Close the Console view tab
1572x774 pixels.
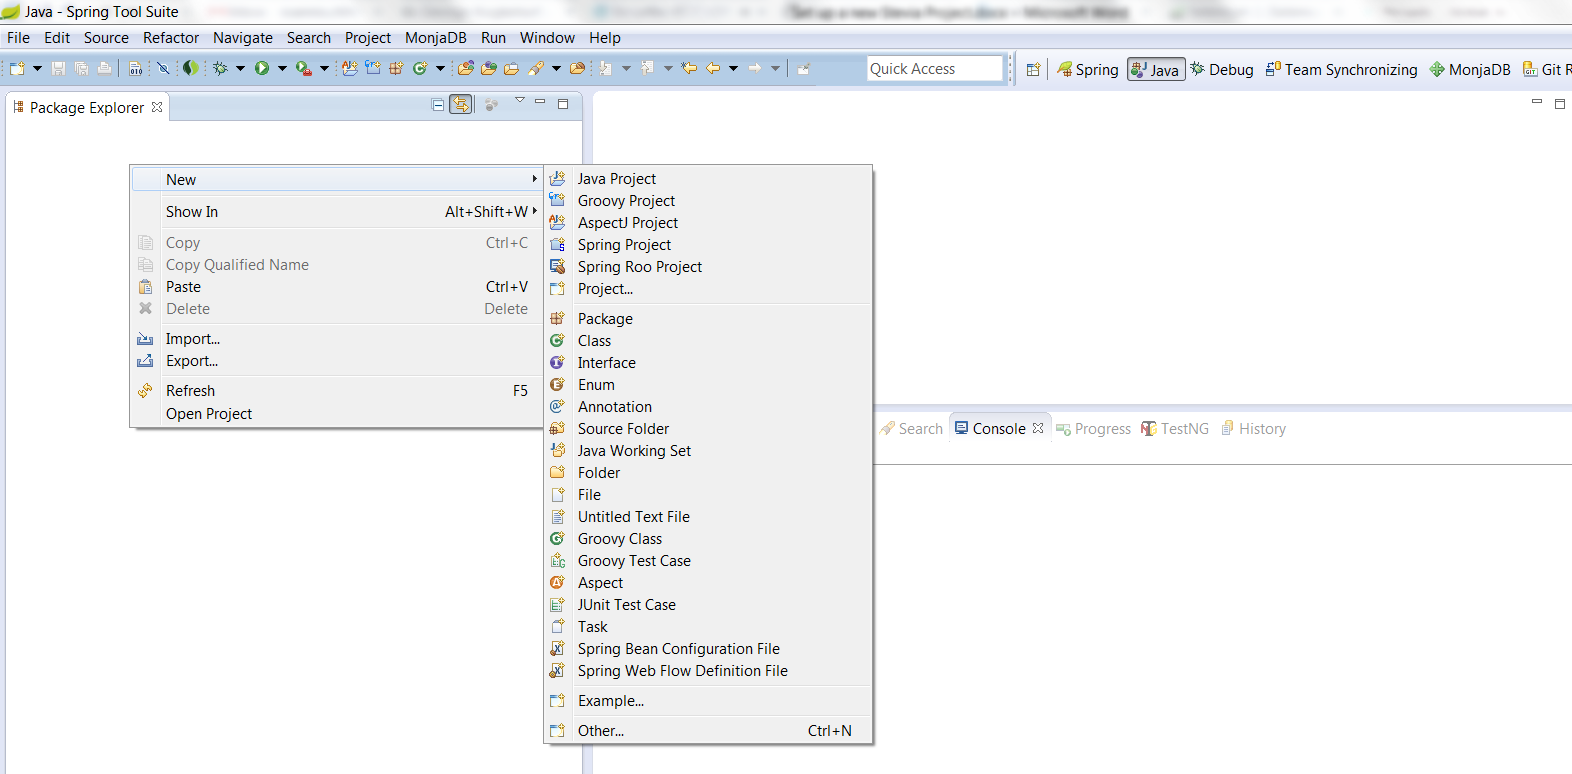coord(1038,428)
